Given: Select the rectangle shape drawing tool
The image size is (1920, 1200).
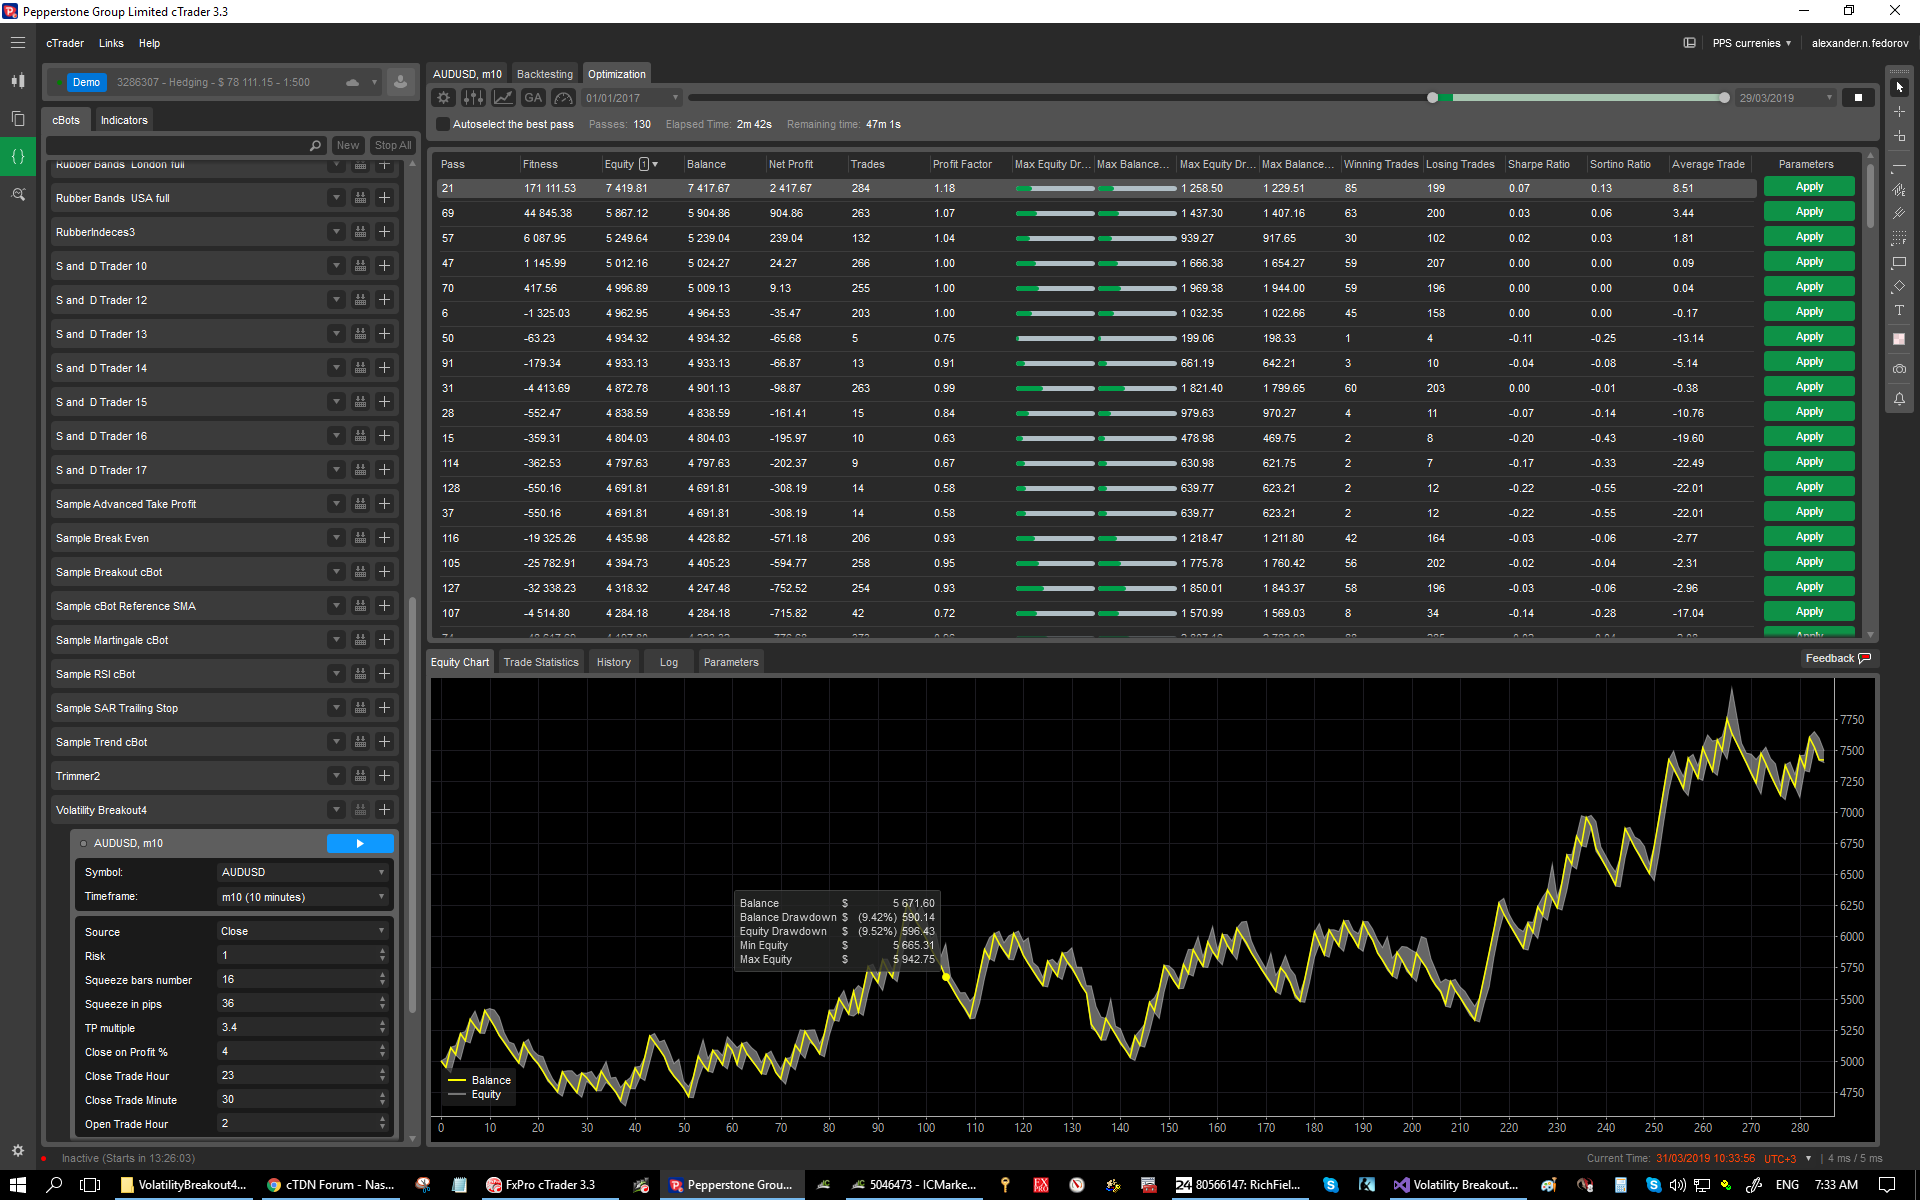Looking at the screenshot, I should pos(1899,263).
